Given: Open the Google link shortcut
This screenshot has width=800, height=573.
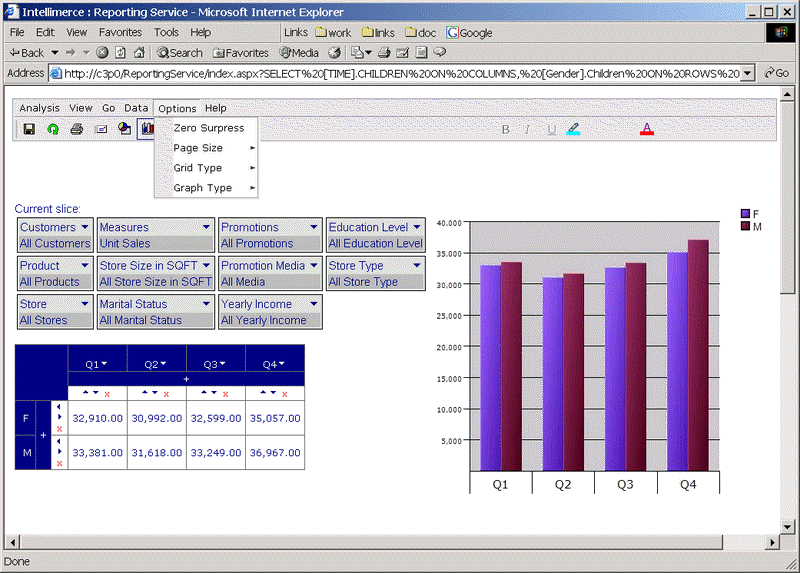Looking at the screenshot, I should point(469,33).
